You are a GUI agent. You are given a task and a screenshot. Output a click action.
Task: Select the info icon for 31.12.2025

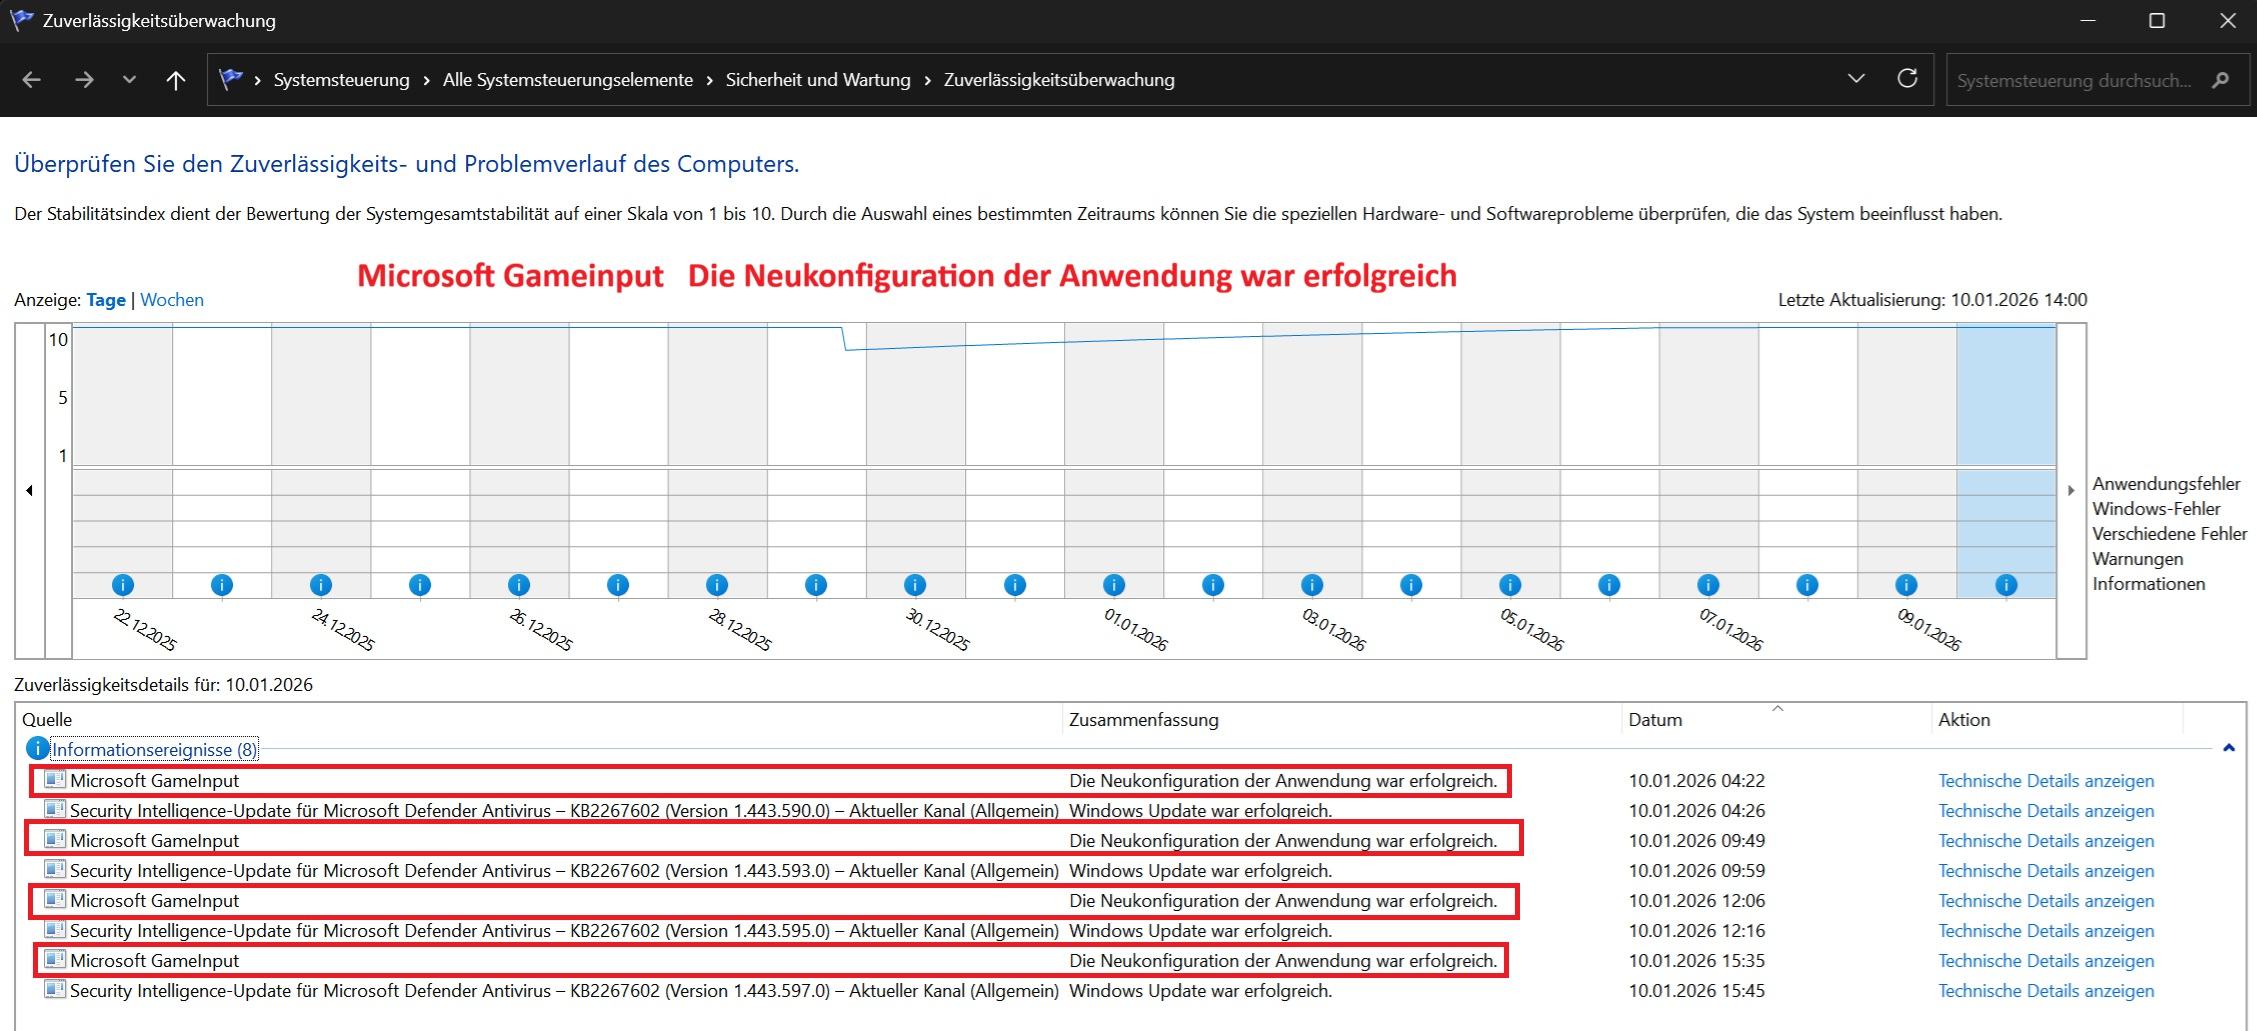pos(1015,585)
